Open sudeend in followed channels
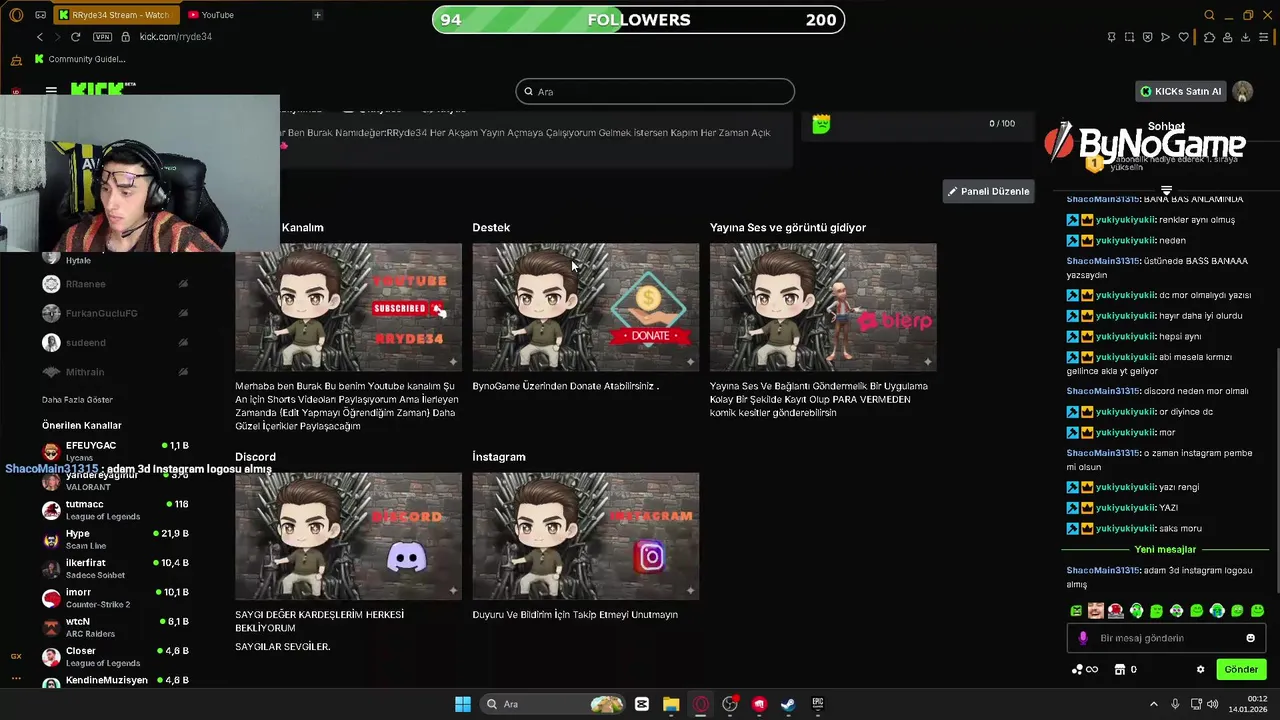This screenshot has width=1280, height=720. point(115,342)
